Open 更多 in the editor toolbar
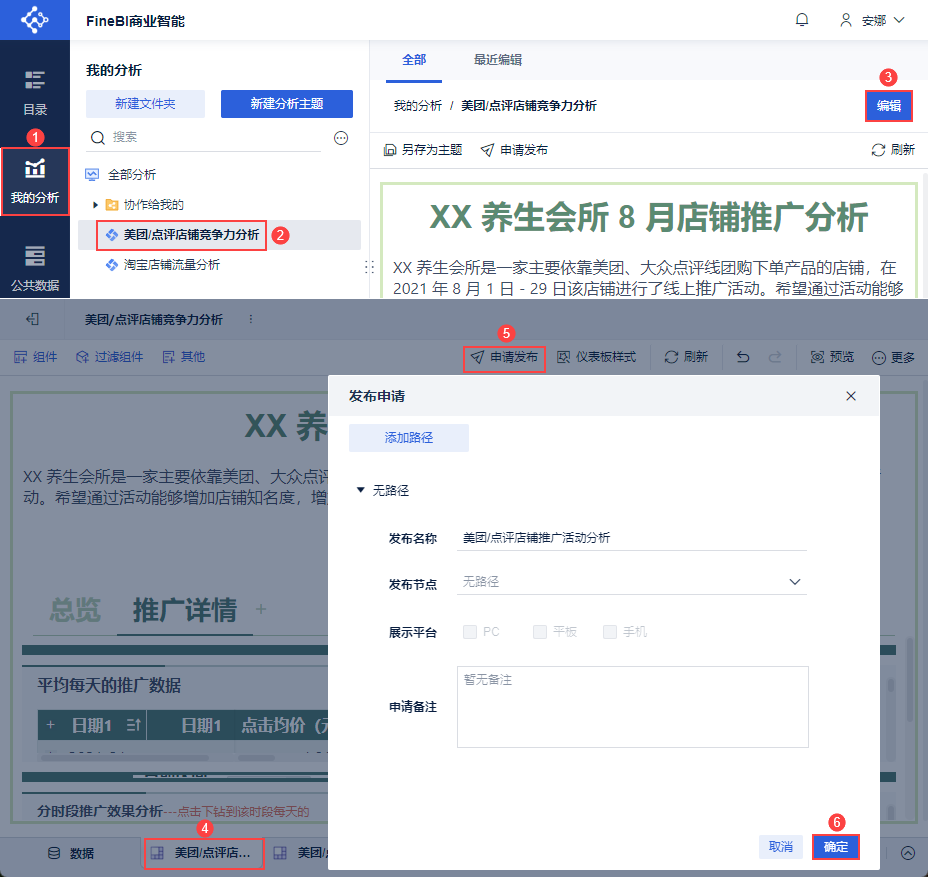The image size is (928, 877). 893,357
